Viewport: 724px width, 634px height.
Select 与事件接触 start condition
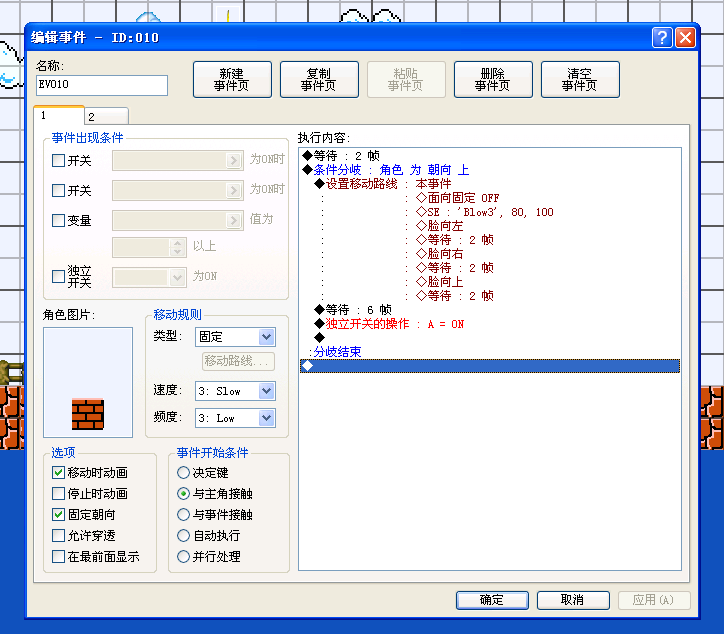[x=183, y=514]
